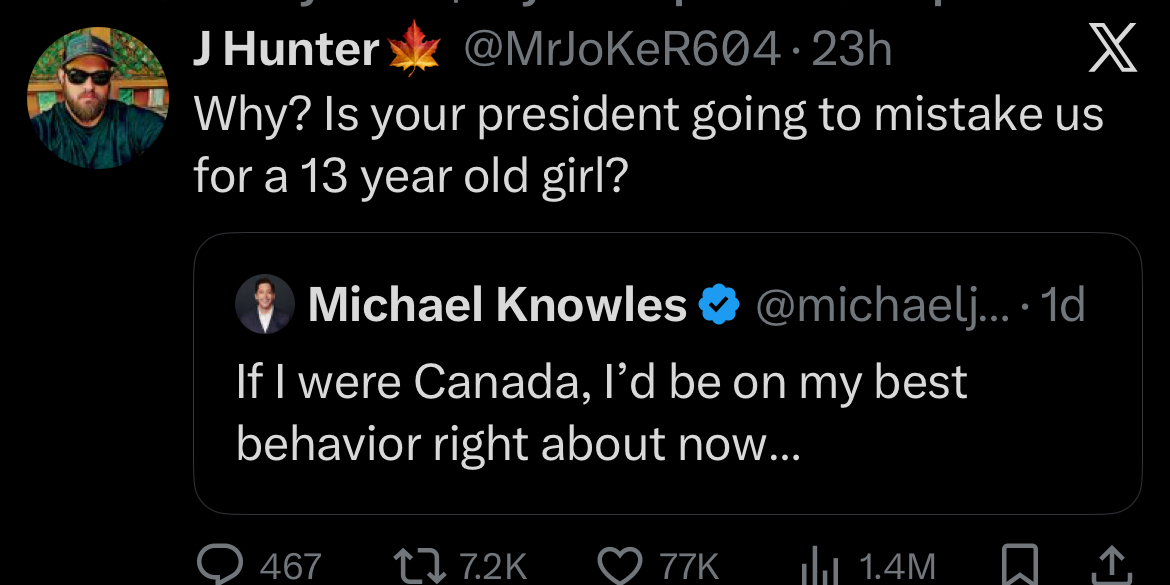
Task: Click the 1d timestamp on quoted tweet
Action: pyautogui.click(x=1062, y=304)
